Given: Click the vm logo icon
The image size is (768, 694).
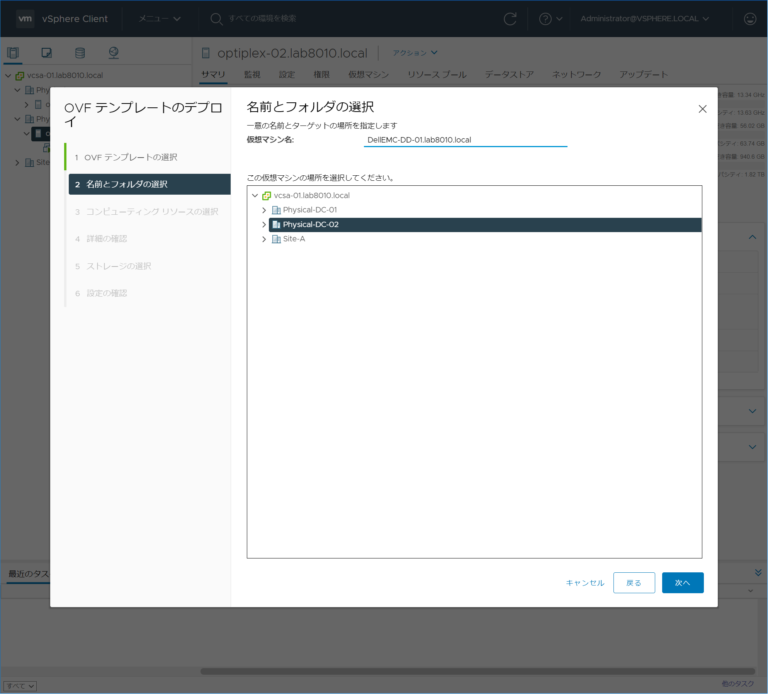Looking at the screenshot, I should [24, 19].
